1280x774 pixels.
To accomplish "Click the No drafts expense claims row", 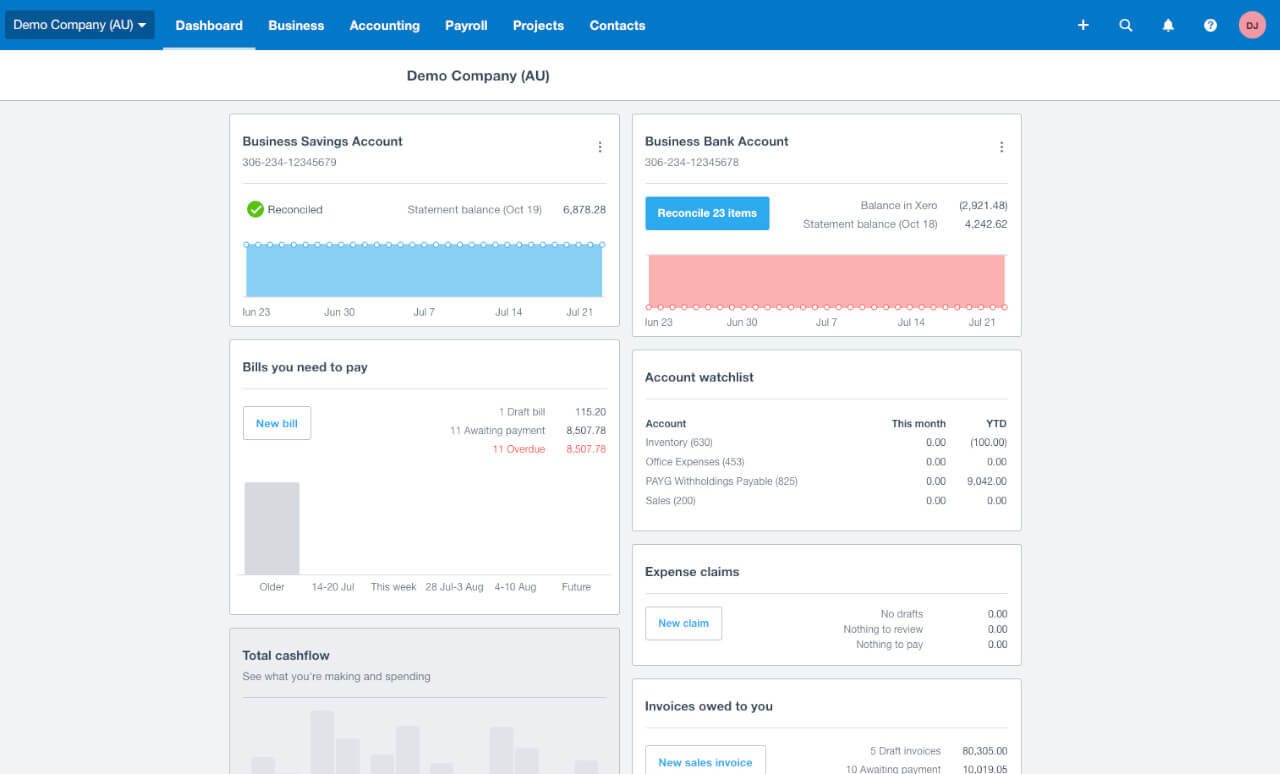I will tap(902, 614).
